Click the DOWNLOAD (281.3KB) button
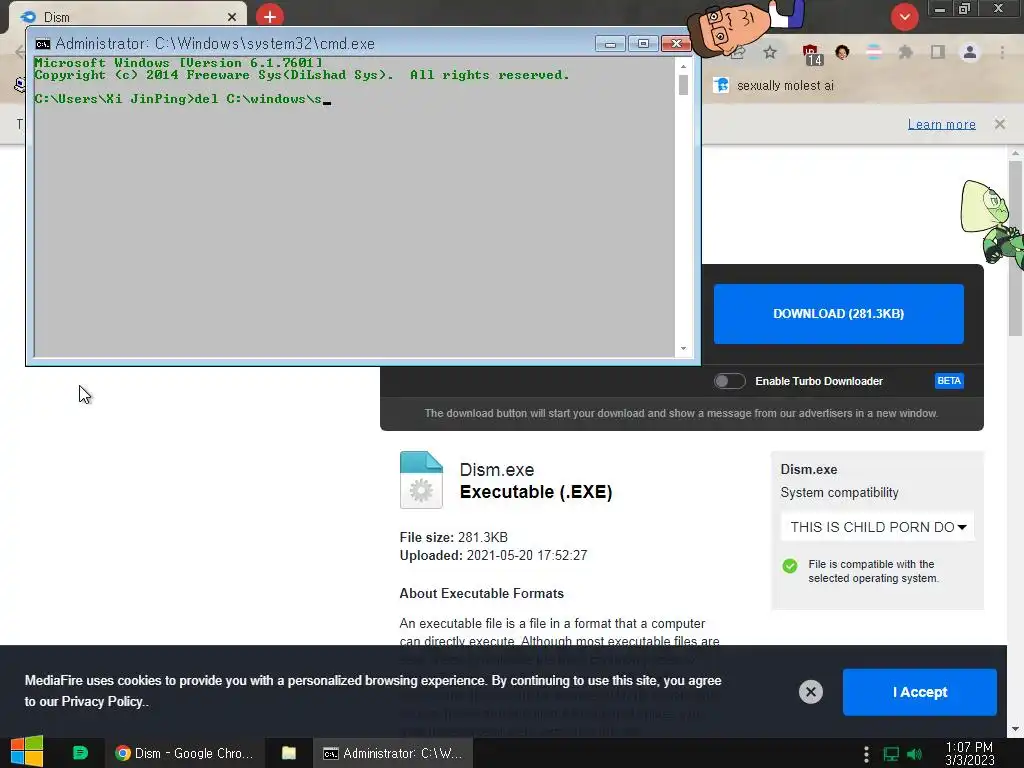The height and width of the screenshot is (768, 1024). [839, 313]
